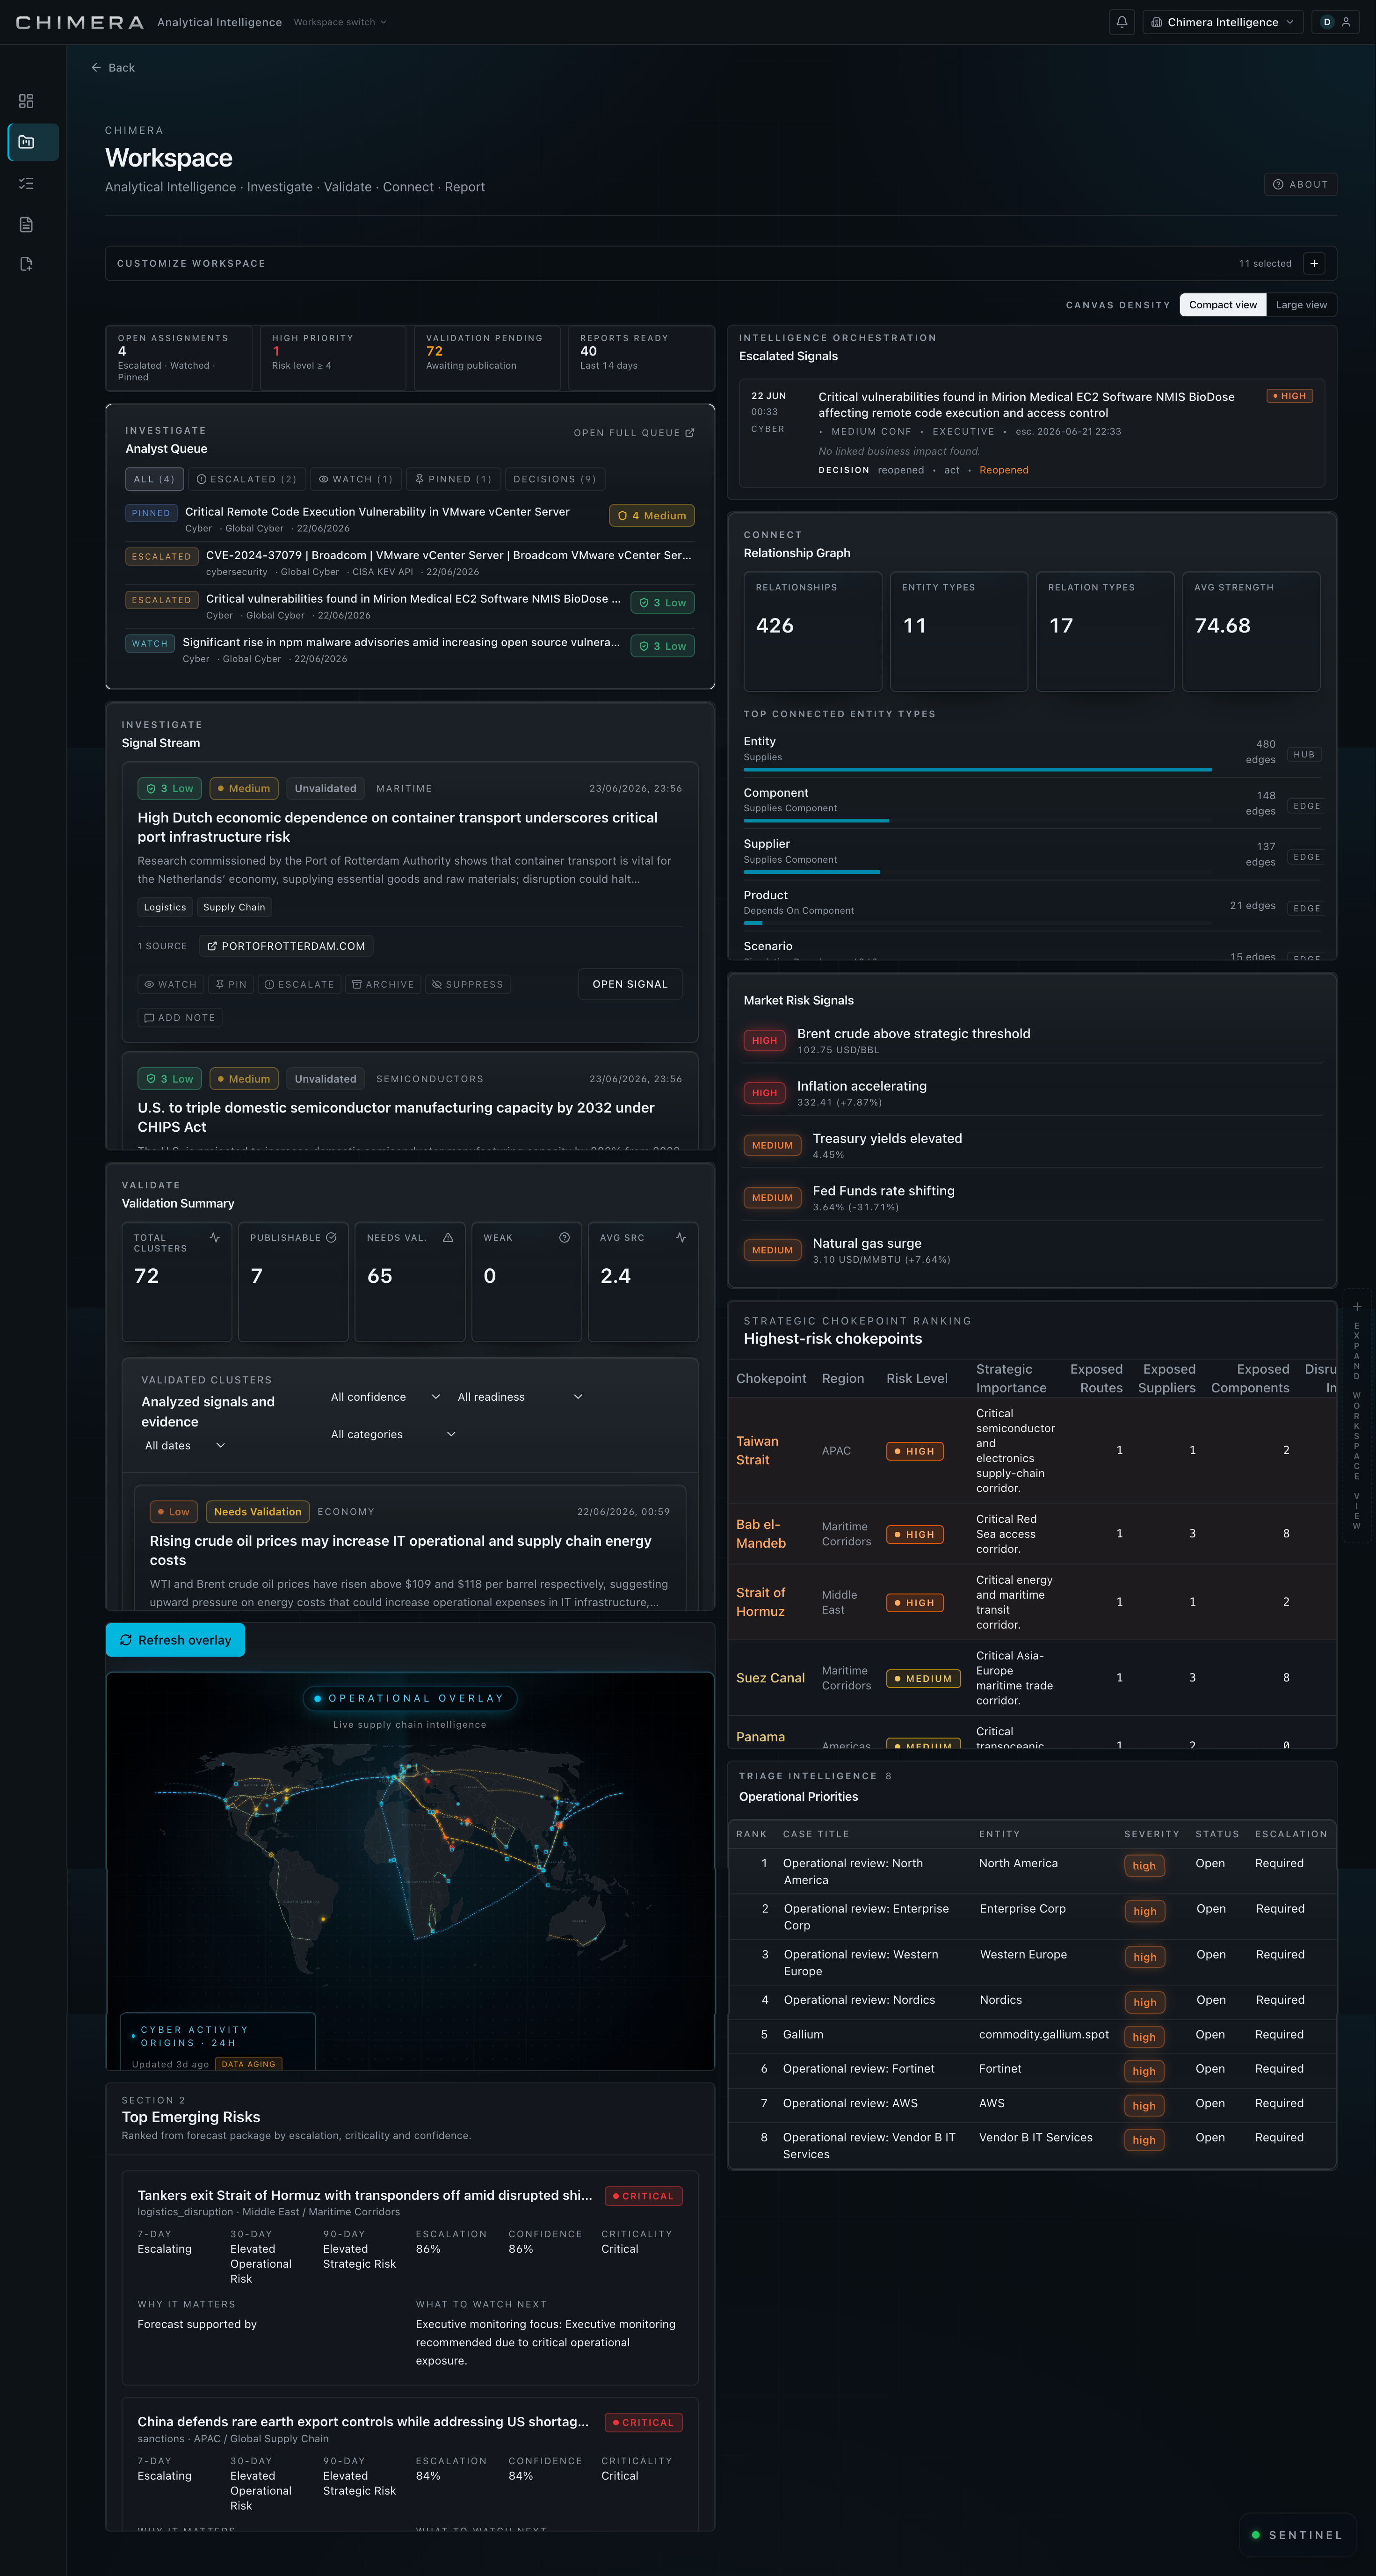Click the Total Clusters pulse icon

tap(215, 1238)
